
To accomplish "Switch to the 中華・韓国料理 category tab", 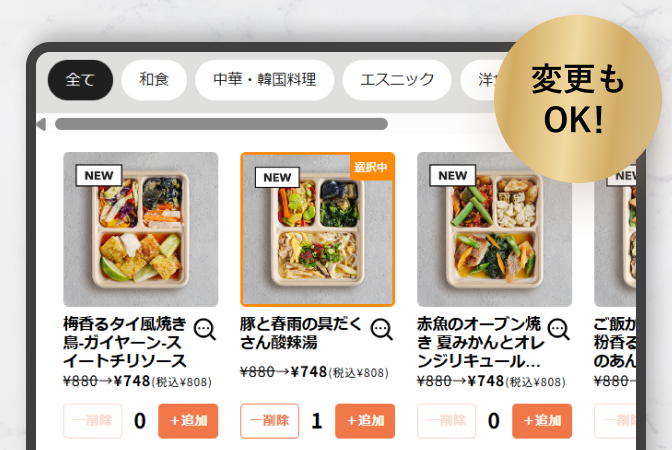I will pos(264,80).
